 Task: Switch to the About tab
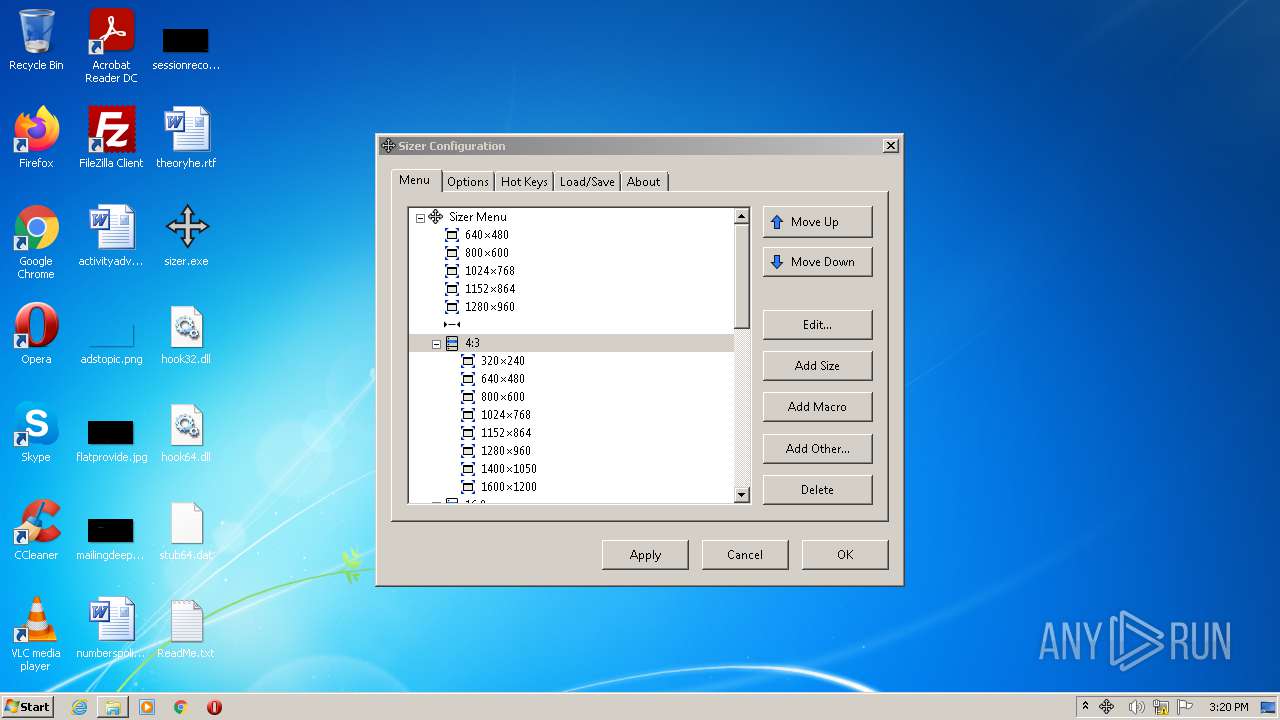coord(643,182)
